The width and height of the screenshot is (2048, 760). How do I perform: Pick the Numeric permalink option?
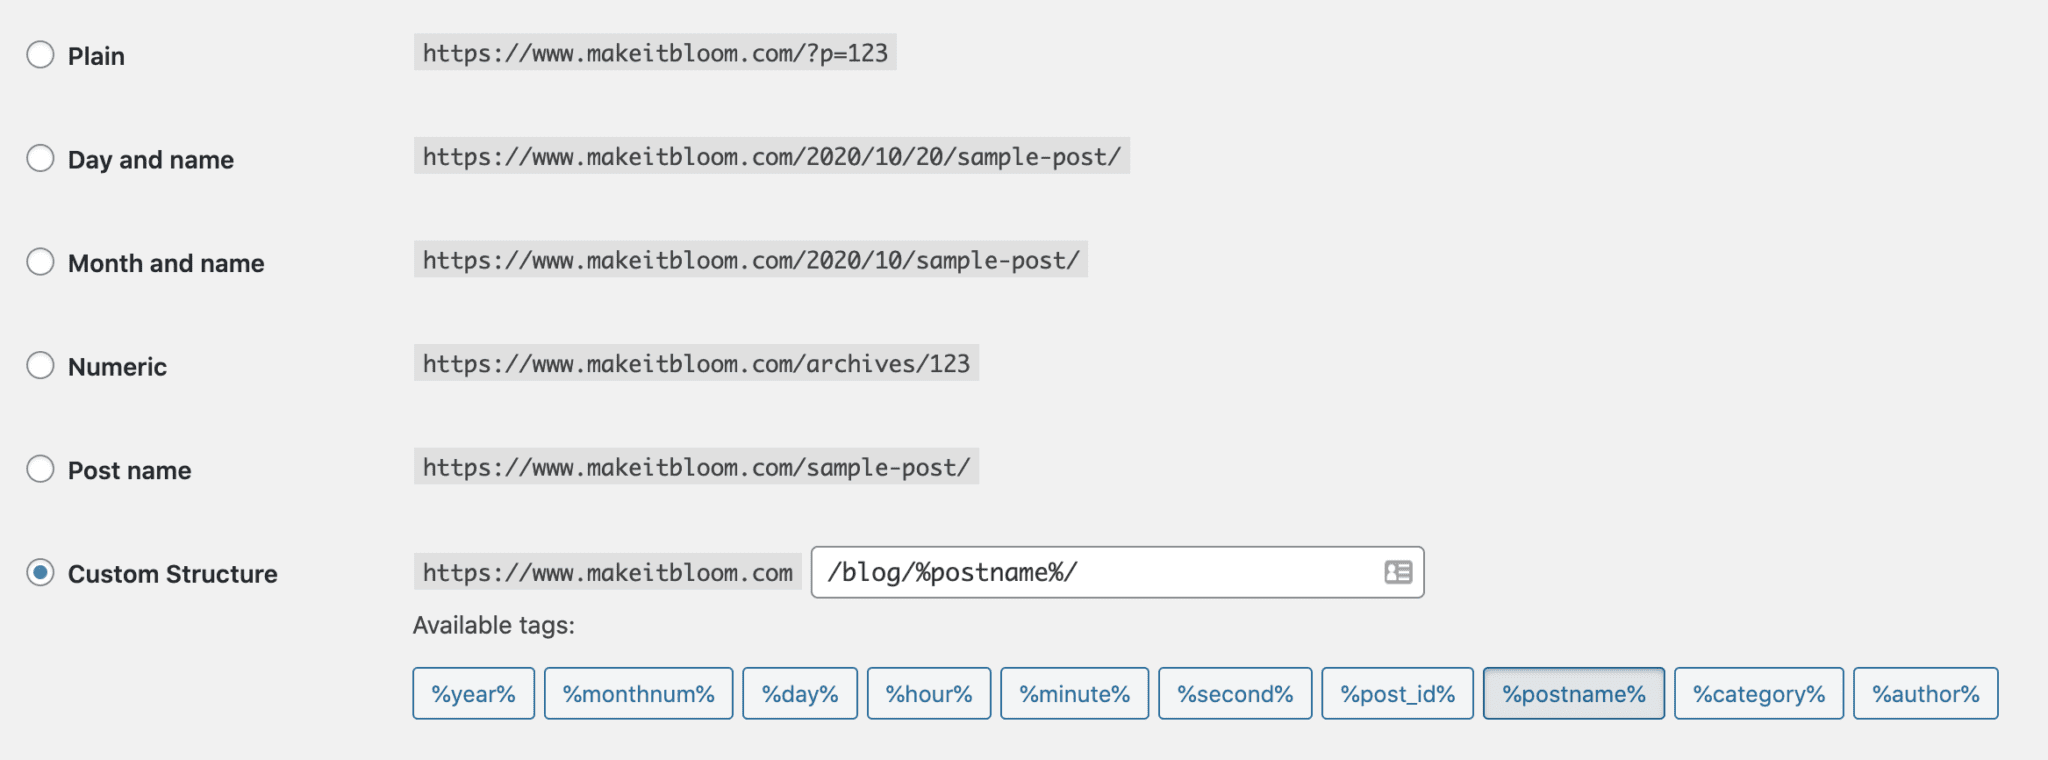(x=40, y=365)
